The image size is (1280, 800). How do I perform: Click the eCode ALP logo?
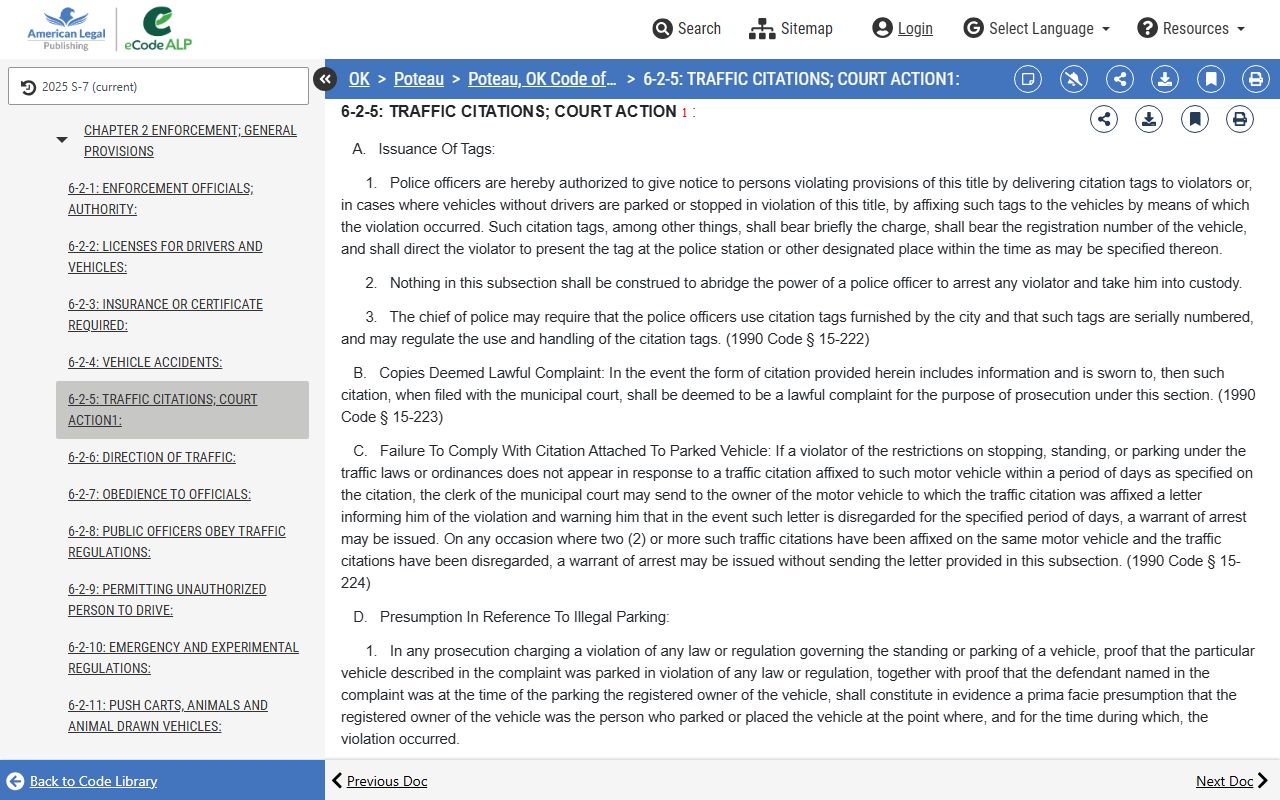(x=158, y=30)
